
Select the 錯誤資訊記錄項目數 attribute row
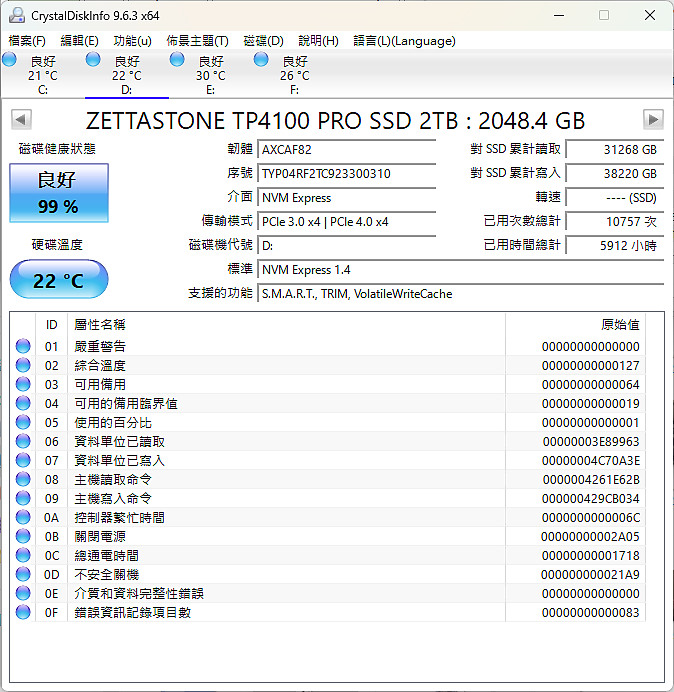[x=328, y=612]
